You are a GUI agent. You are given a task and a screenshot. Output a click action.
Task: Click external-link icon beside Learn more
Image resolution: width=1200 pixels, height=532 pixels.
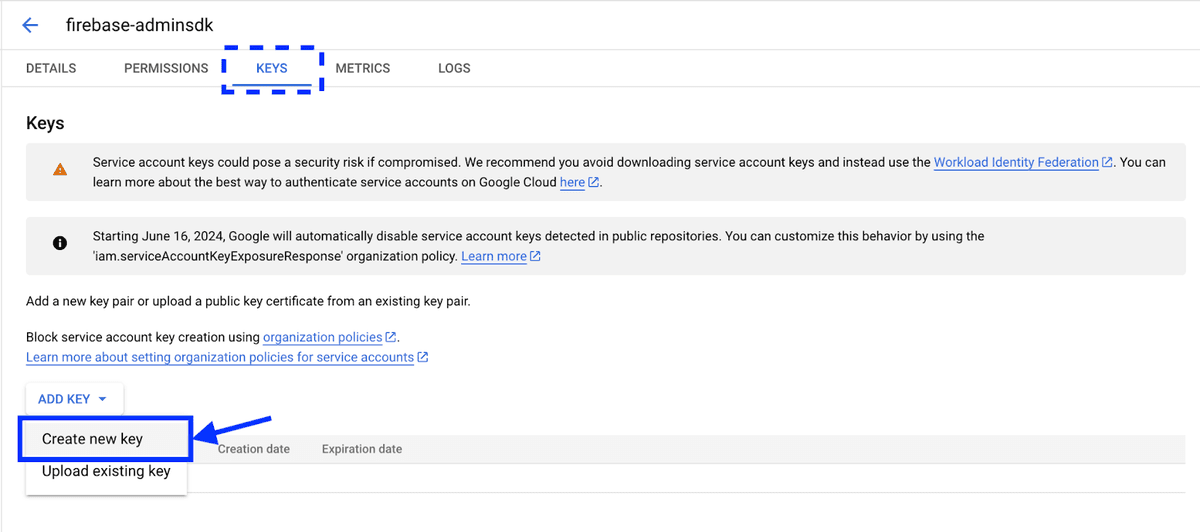(x=535, y=257)
